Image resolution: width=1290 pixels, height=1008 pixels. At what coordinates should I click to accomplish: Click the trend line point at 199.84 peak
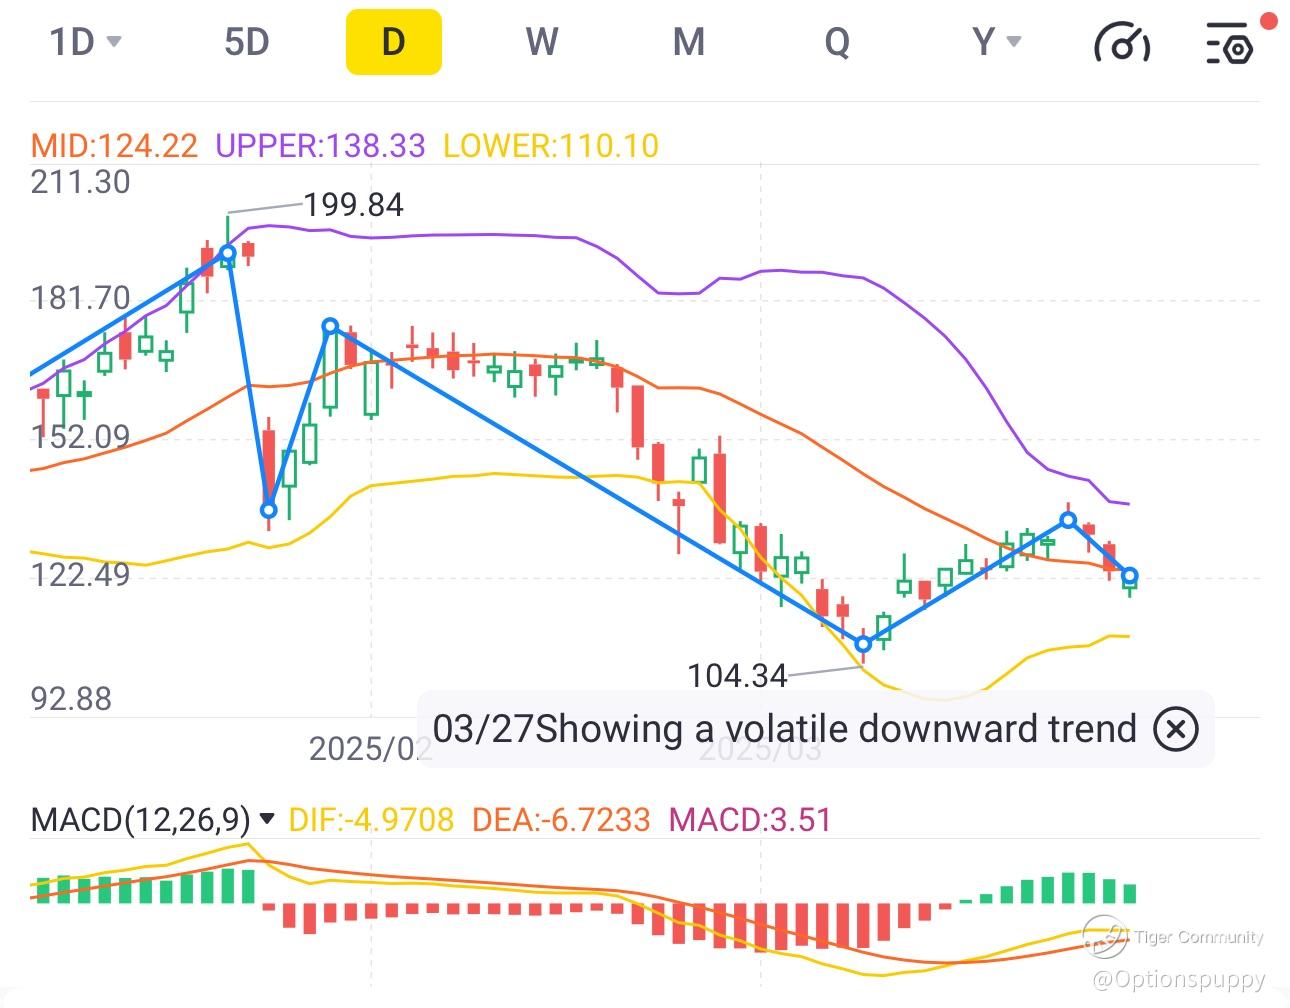228,254
